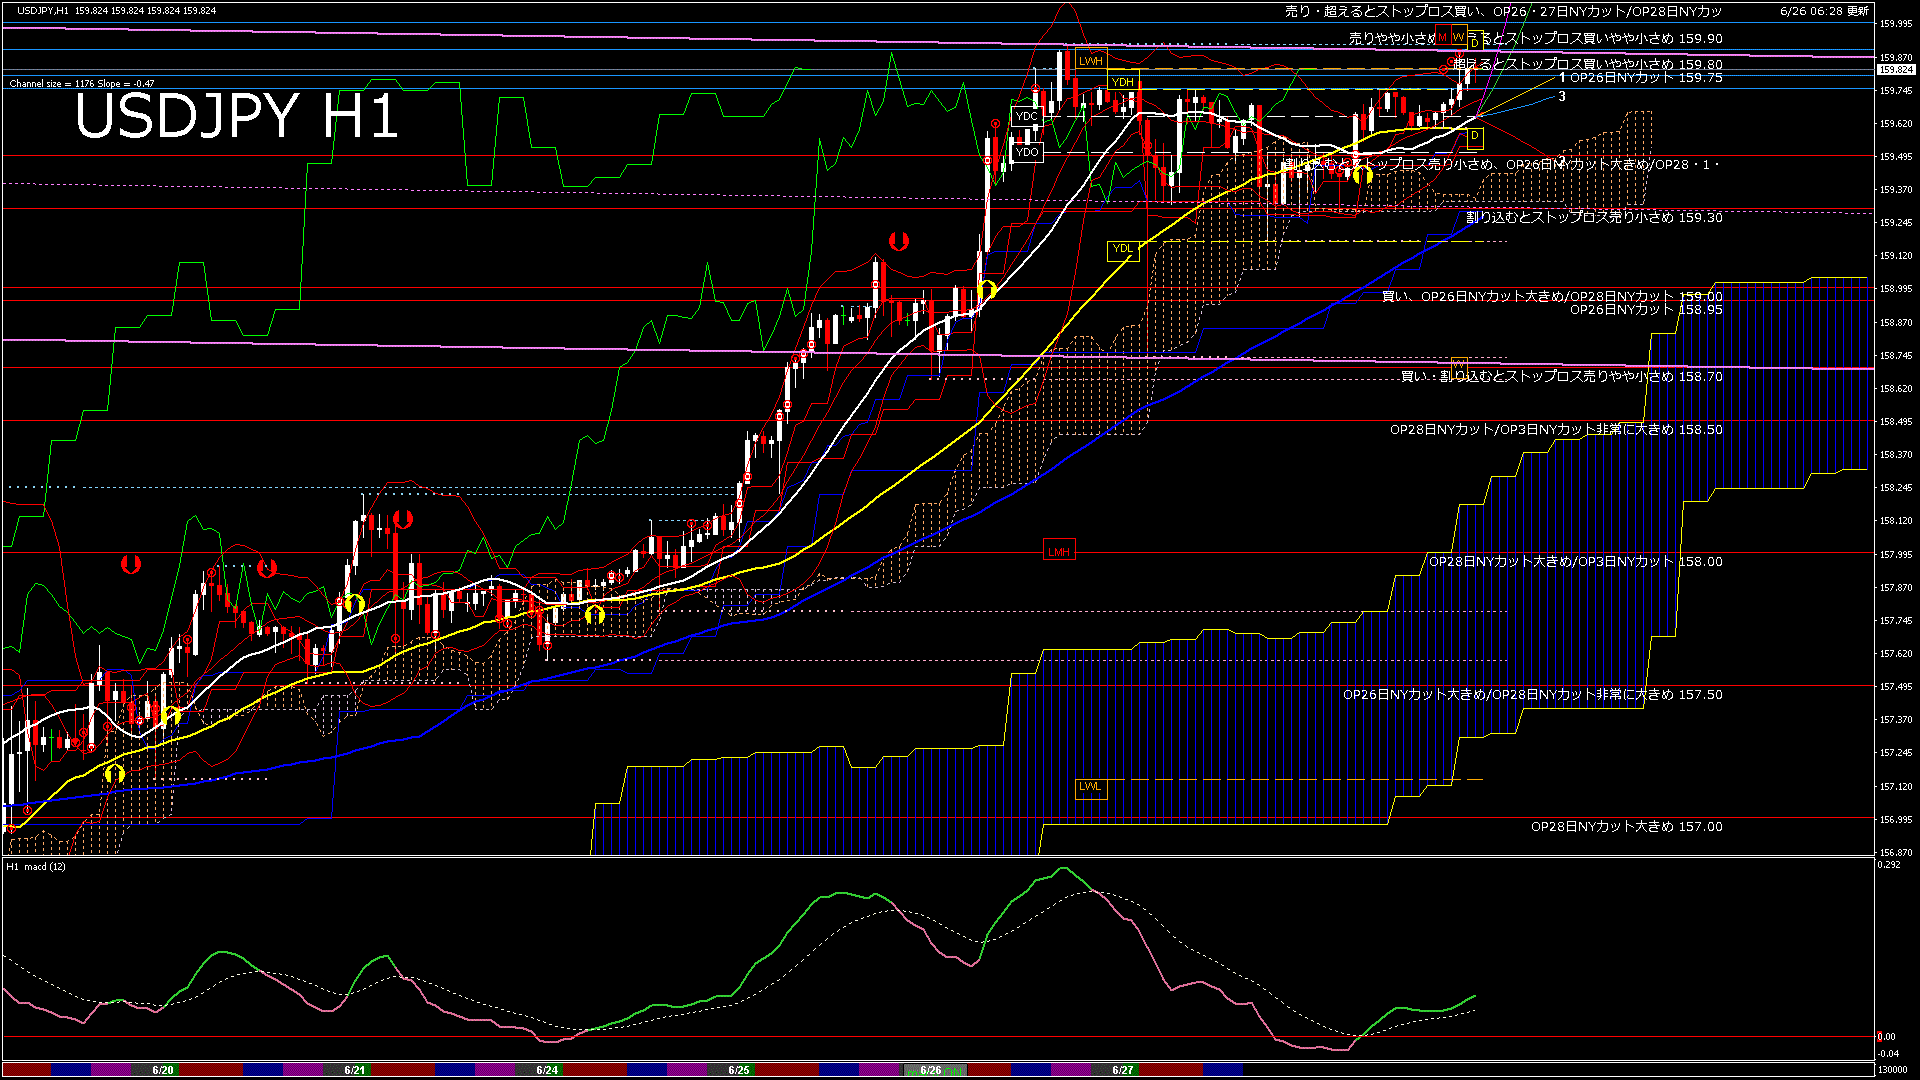Click the current price tag 159.824

click(1895, 70)
